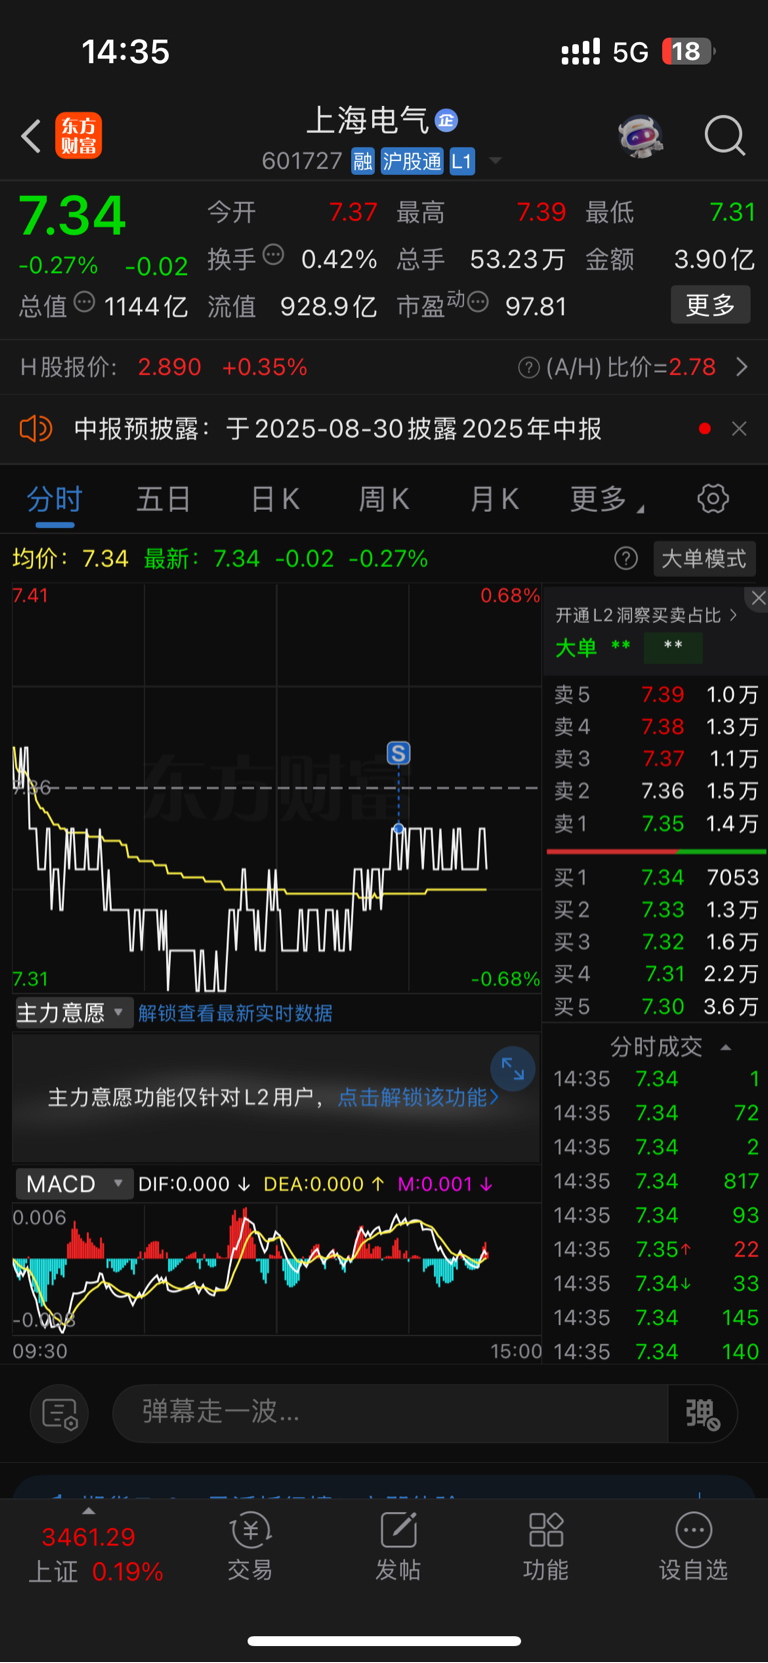Open the robot assistant icon

[641, 135]
